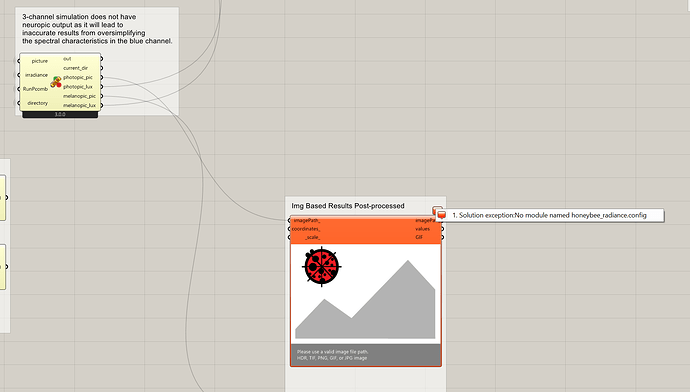This screenshot has height=392, width=690.
Task: Select the 'irradiance' input parameter
Action: coord(36,75)
